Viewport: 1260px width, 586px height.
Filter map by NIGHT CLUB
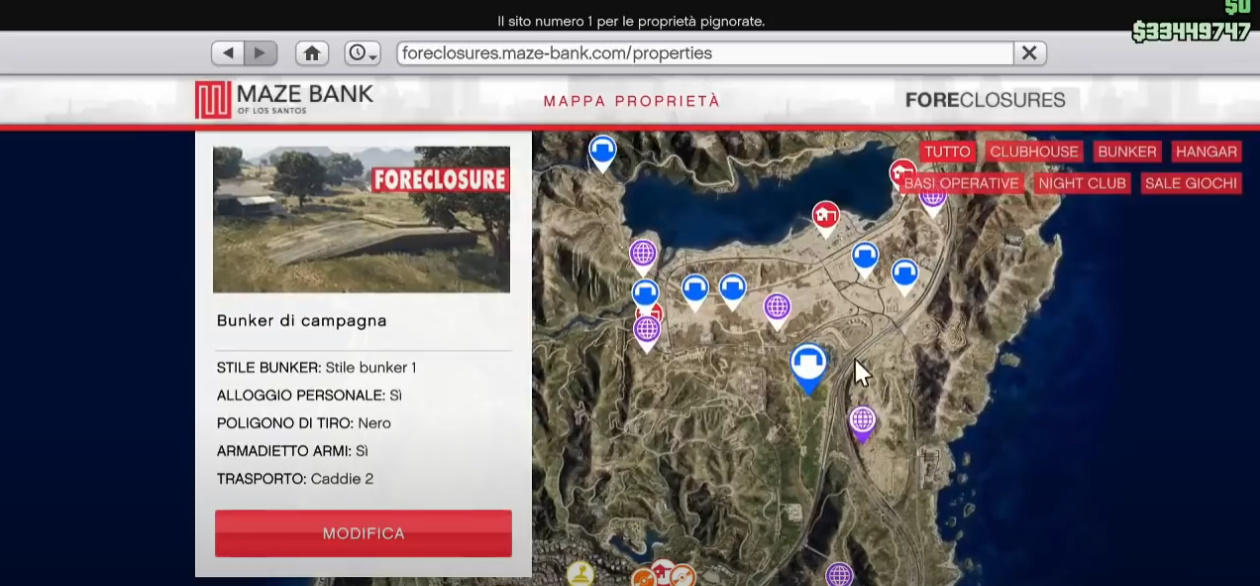(1083, 183)
